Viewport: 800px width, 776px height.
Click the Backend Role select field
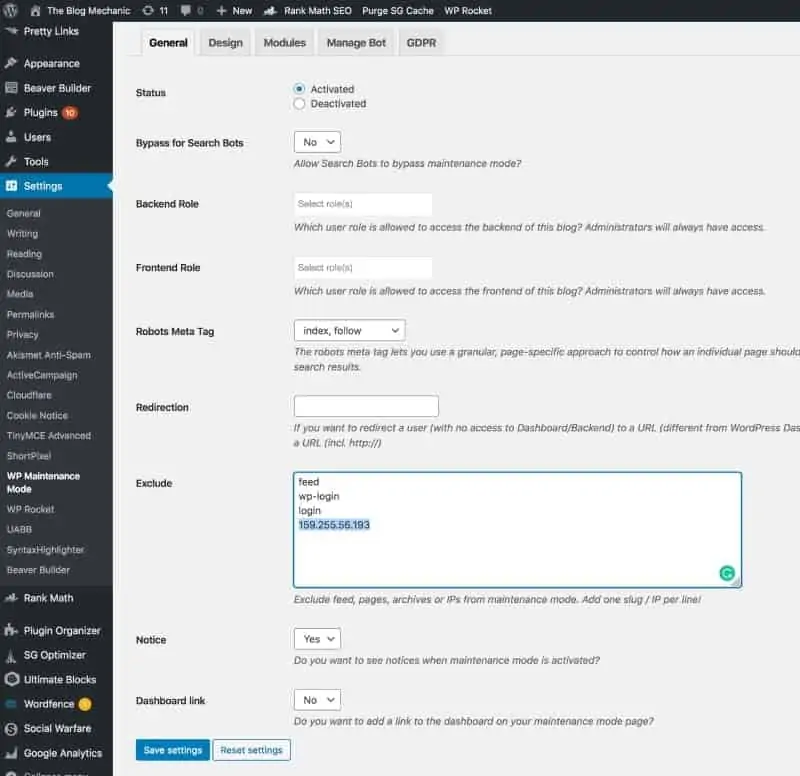point(363,204)
